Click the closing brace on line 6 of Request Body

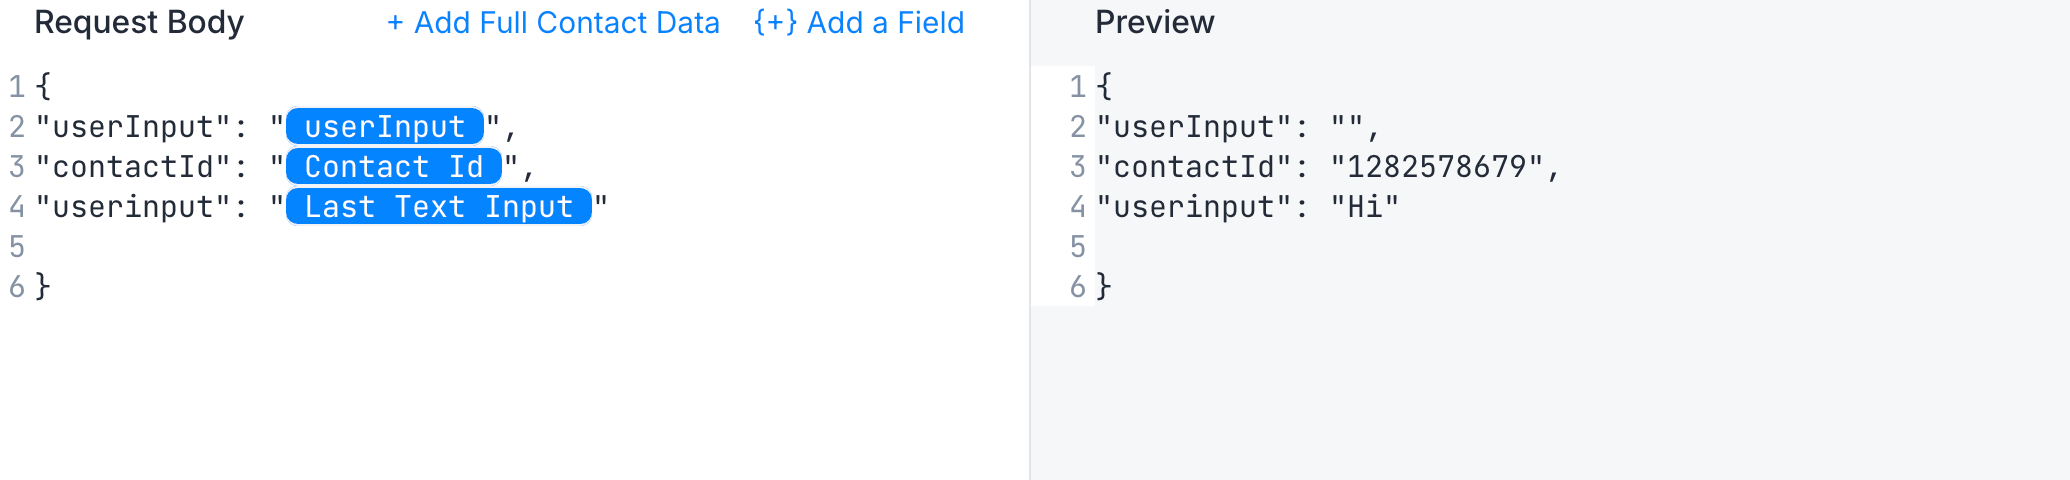(x=43, y=287)
